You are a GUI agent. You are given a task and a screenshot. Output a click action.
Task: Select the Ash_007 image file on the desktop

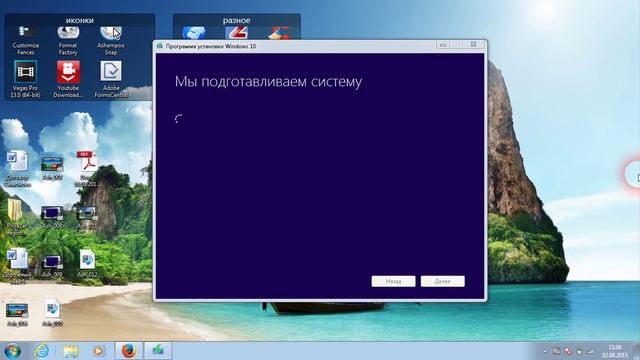(x=52, y=168)
